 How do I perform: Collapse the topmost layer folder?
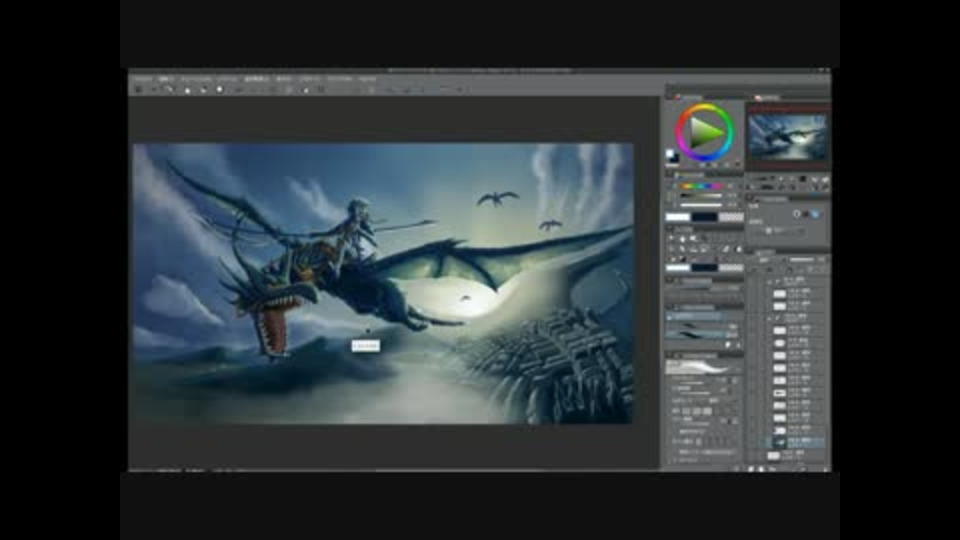770,282
